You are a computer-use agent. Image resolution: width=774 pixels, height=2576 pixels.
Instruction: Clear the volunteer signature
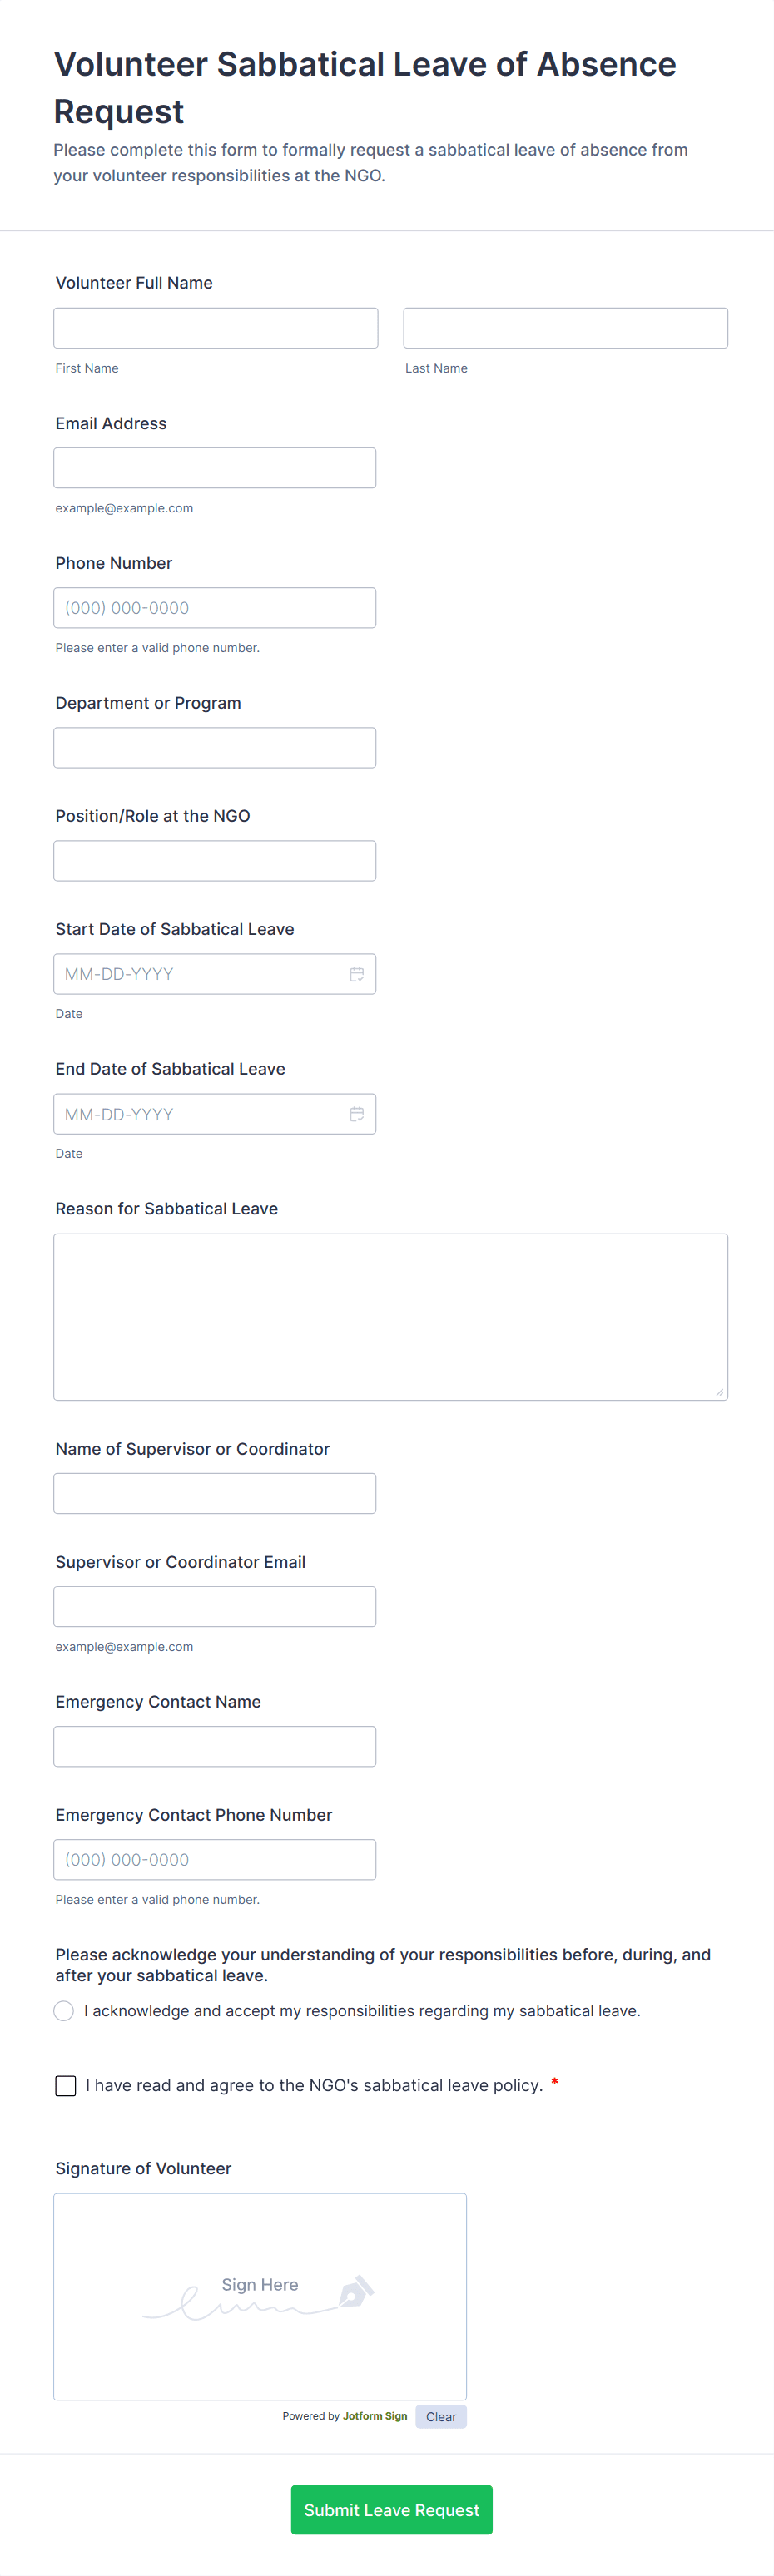(x=440, y=2417)
